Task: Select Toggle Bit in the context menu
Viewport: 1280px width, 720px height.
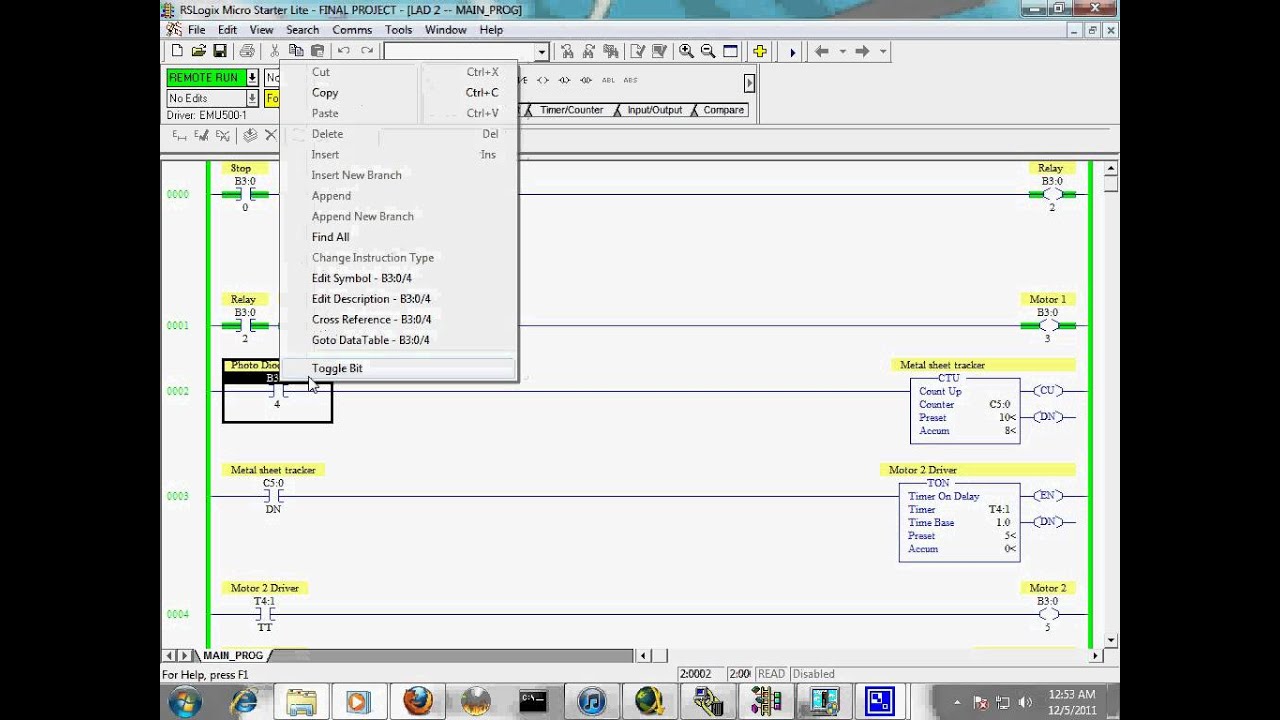Action: pyautogui.click(x=398, y=368)
